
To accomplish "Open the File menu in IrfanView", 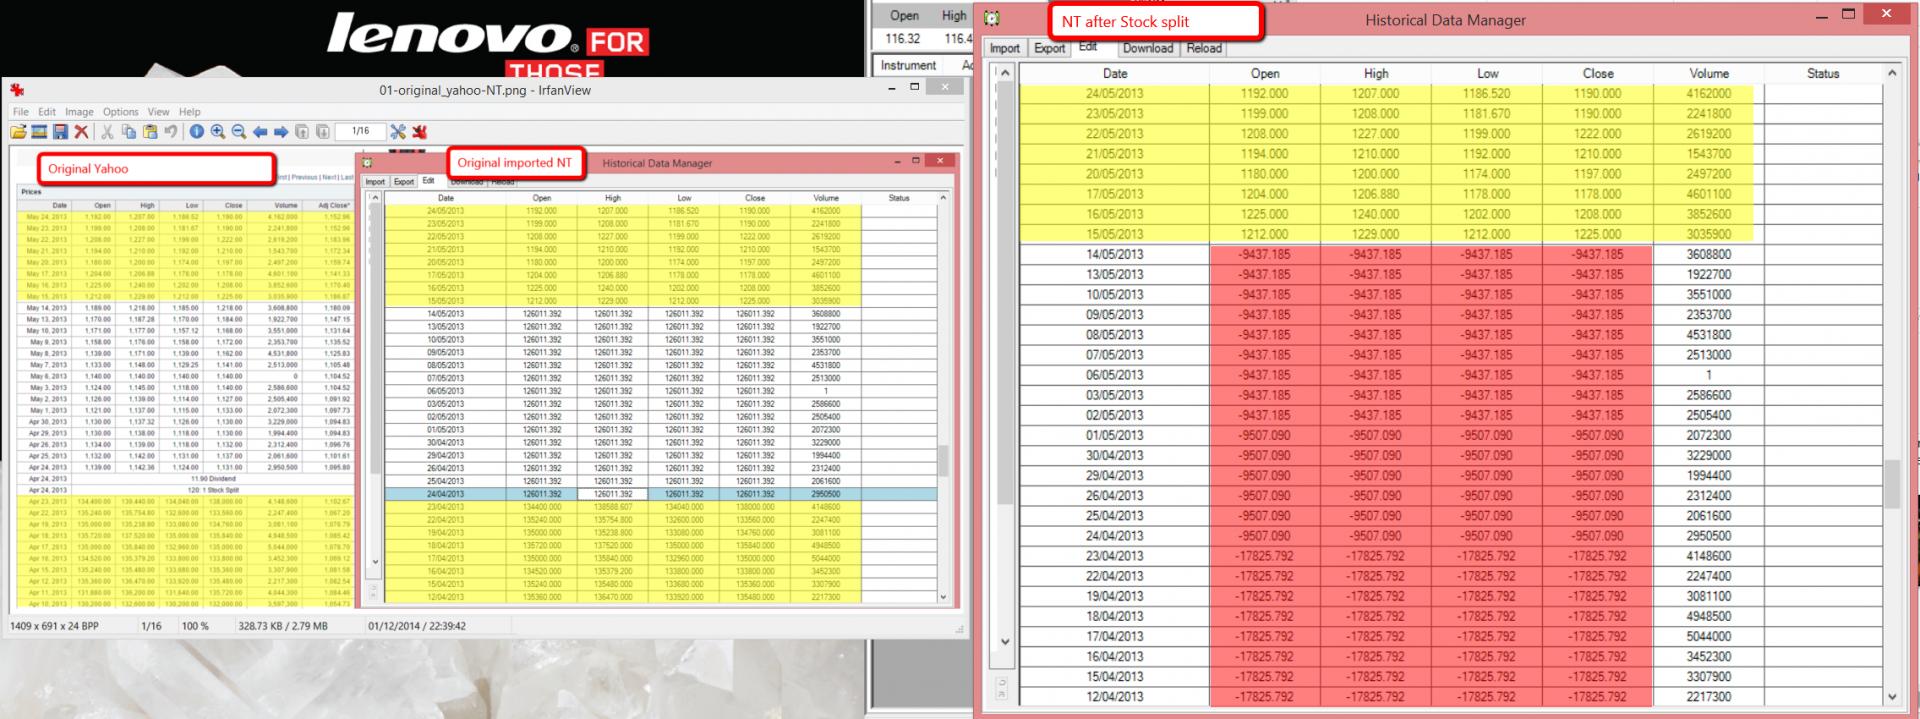I will 21,112.
